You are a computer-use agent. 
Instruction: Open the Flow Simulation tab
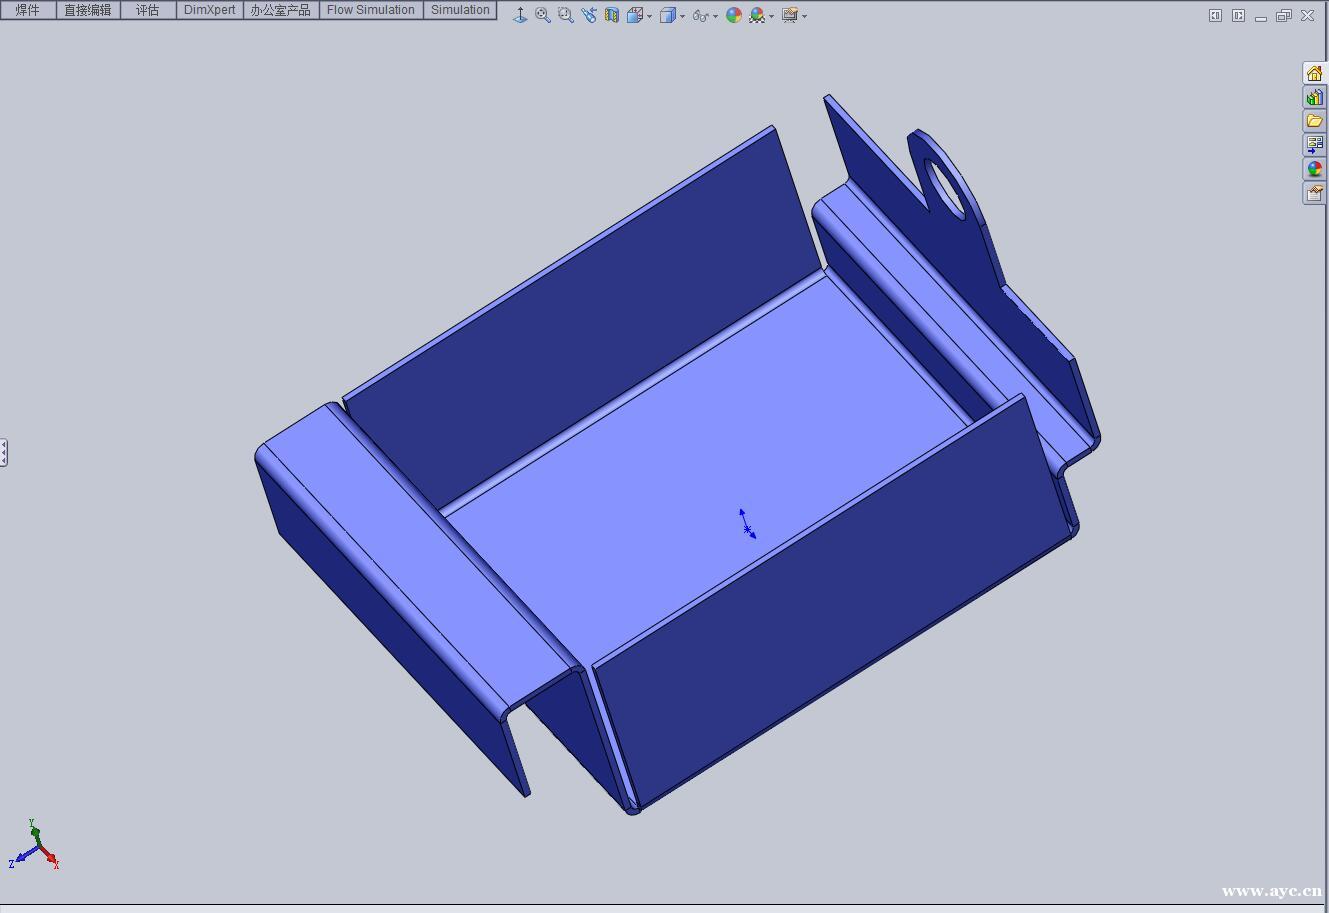pos(370,9)
